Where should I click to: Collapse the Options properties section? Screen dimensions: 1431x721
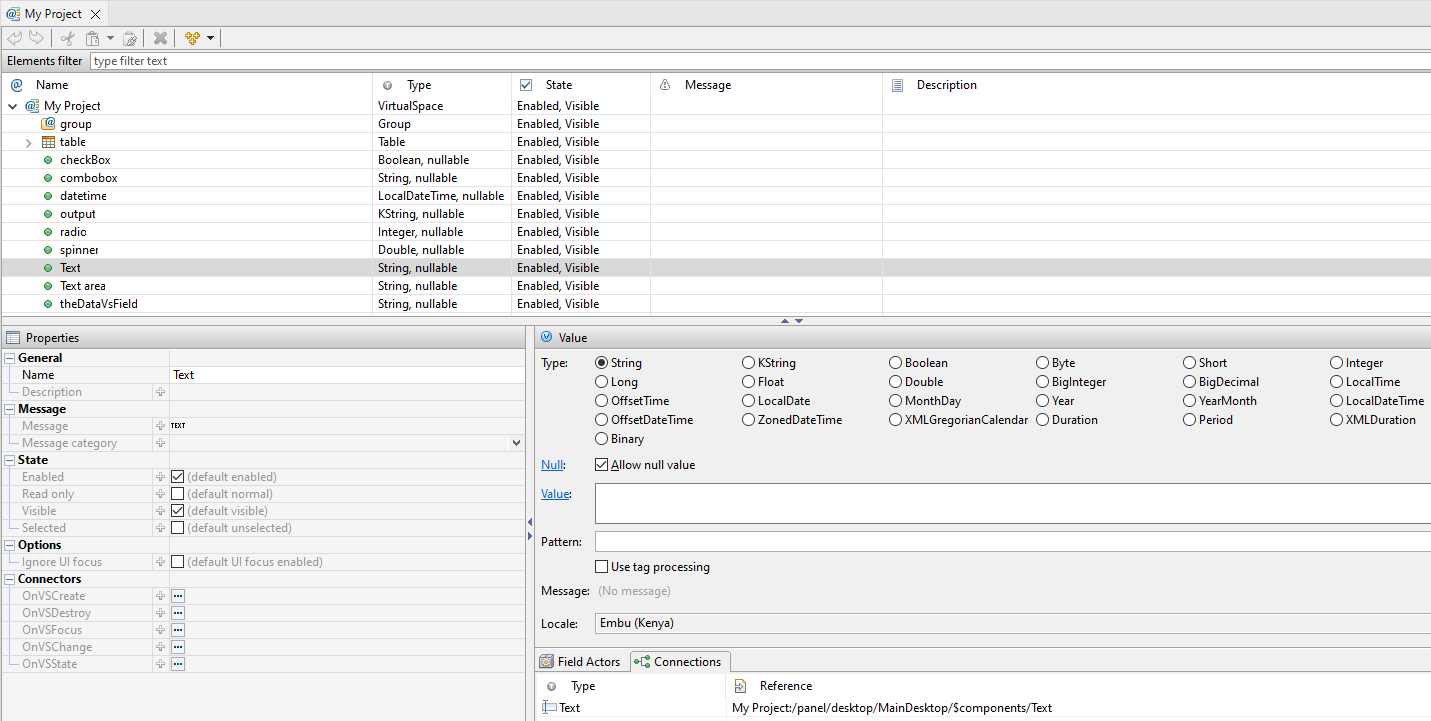(10, 545)
